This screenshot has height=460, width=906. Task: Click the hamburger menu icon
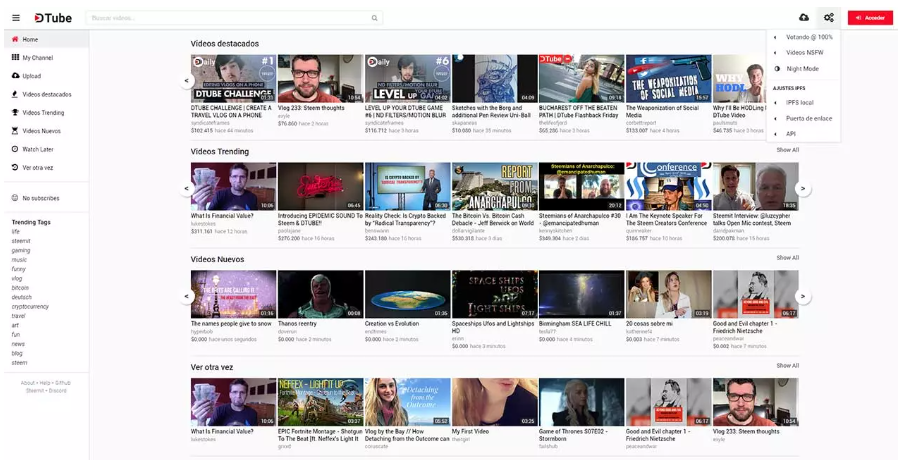pos(15,18)
